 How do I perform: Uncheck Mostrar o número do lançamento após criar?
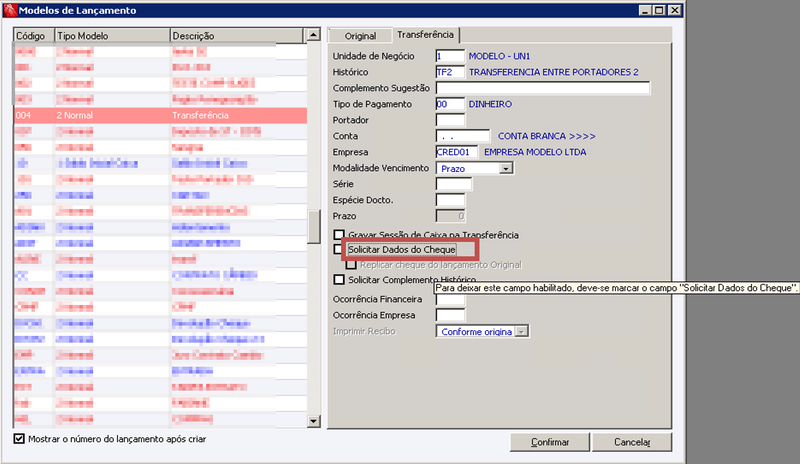[x=19, y=439]
